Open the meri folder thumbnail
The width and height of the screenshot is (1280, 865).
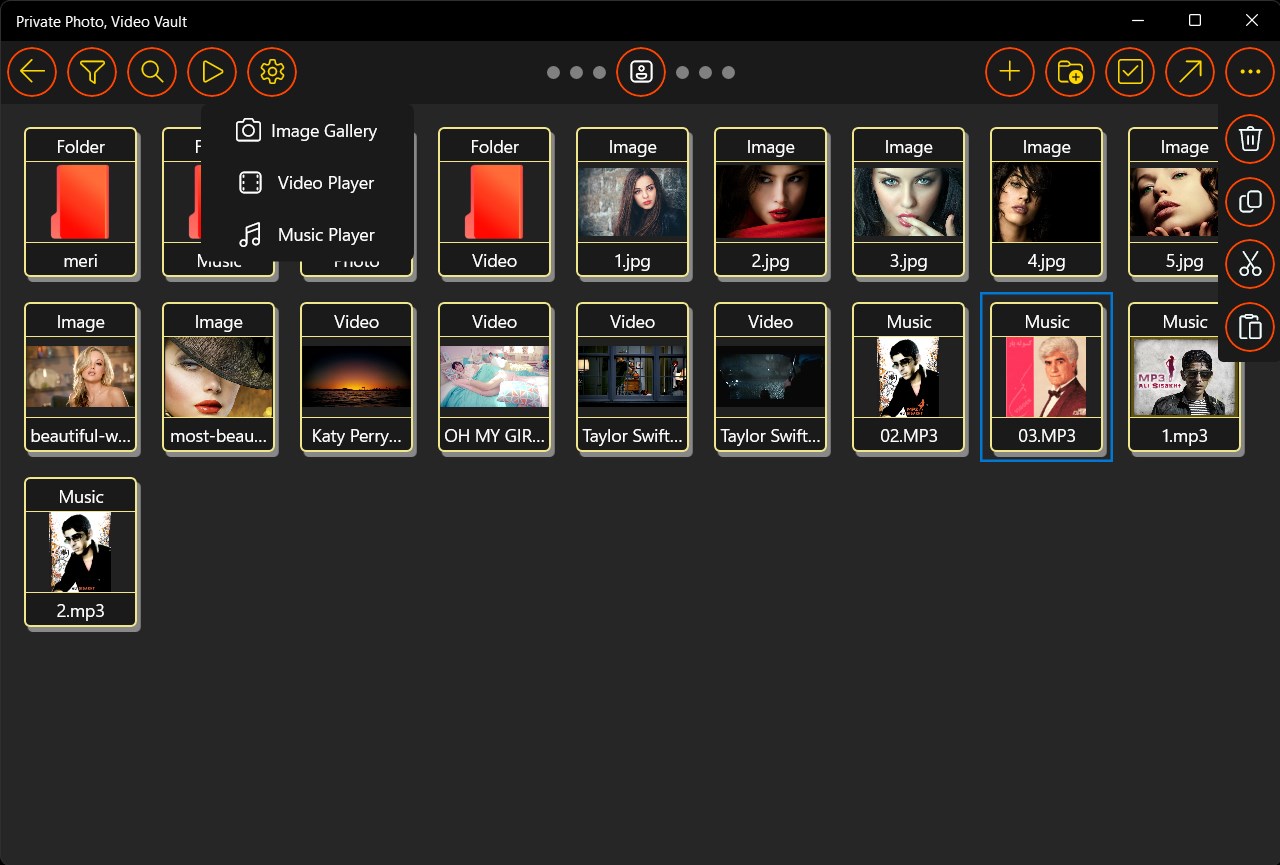pyautogui.click(x=81, y=203)
